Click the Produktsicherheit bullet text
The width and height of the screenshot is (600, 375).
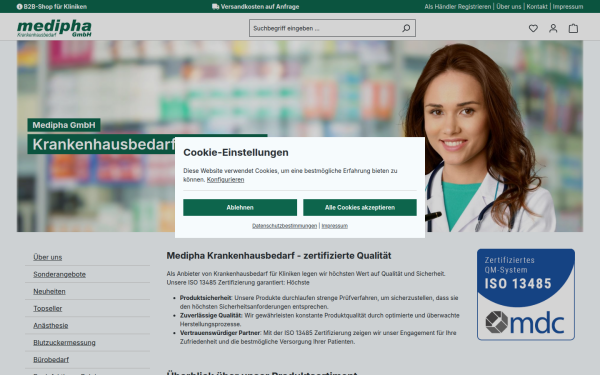pyautogui.click(x=319, y=302)
